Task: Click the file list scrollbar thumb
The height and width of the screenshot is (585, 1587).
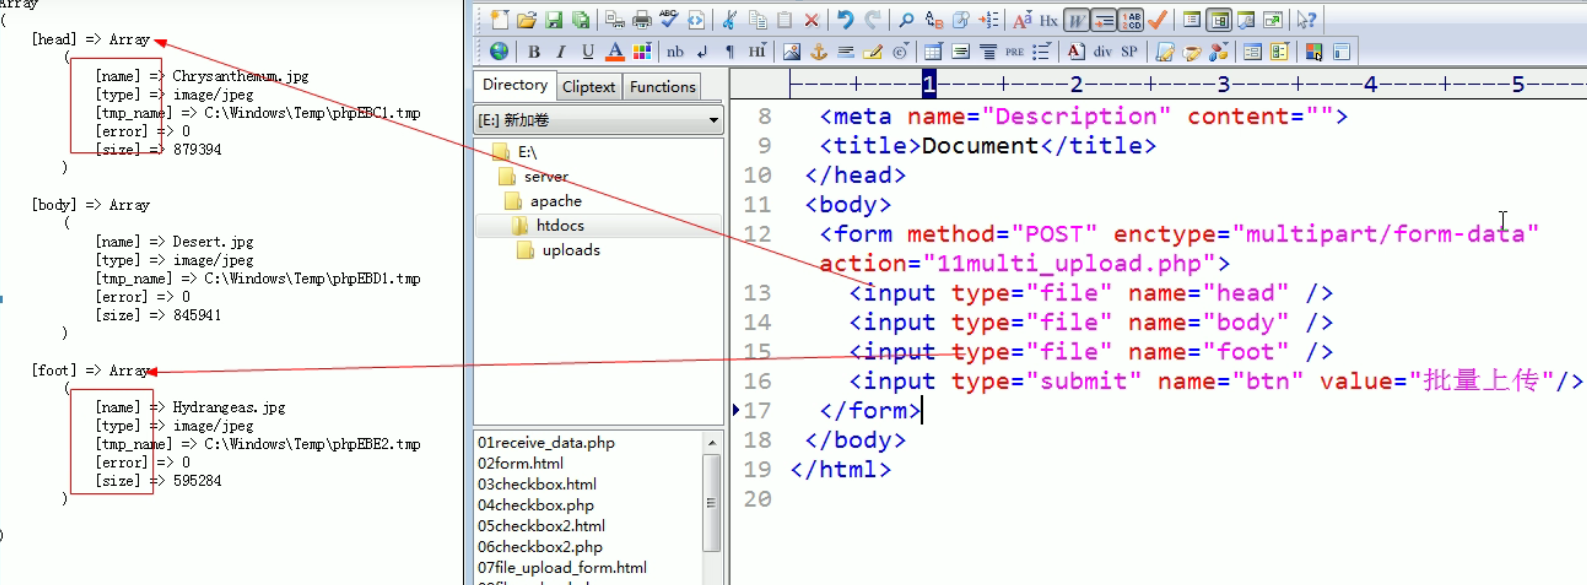Action: tap(712, 502)
